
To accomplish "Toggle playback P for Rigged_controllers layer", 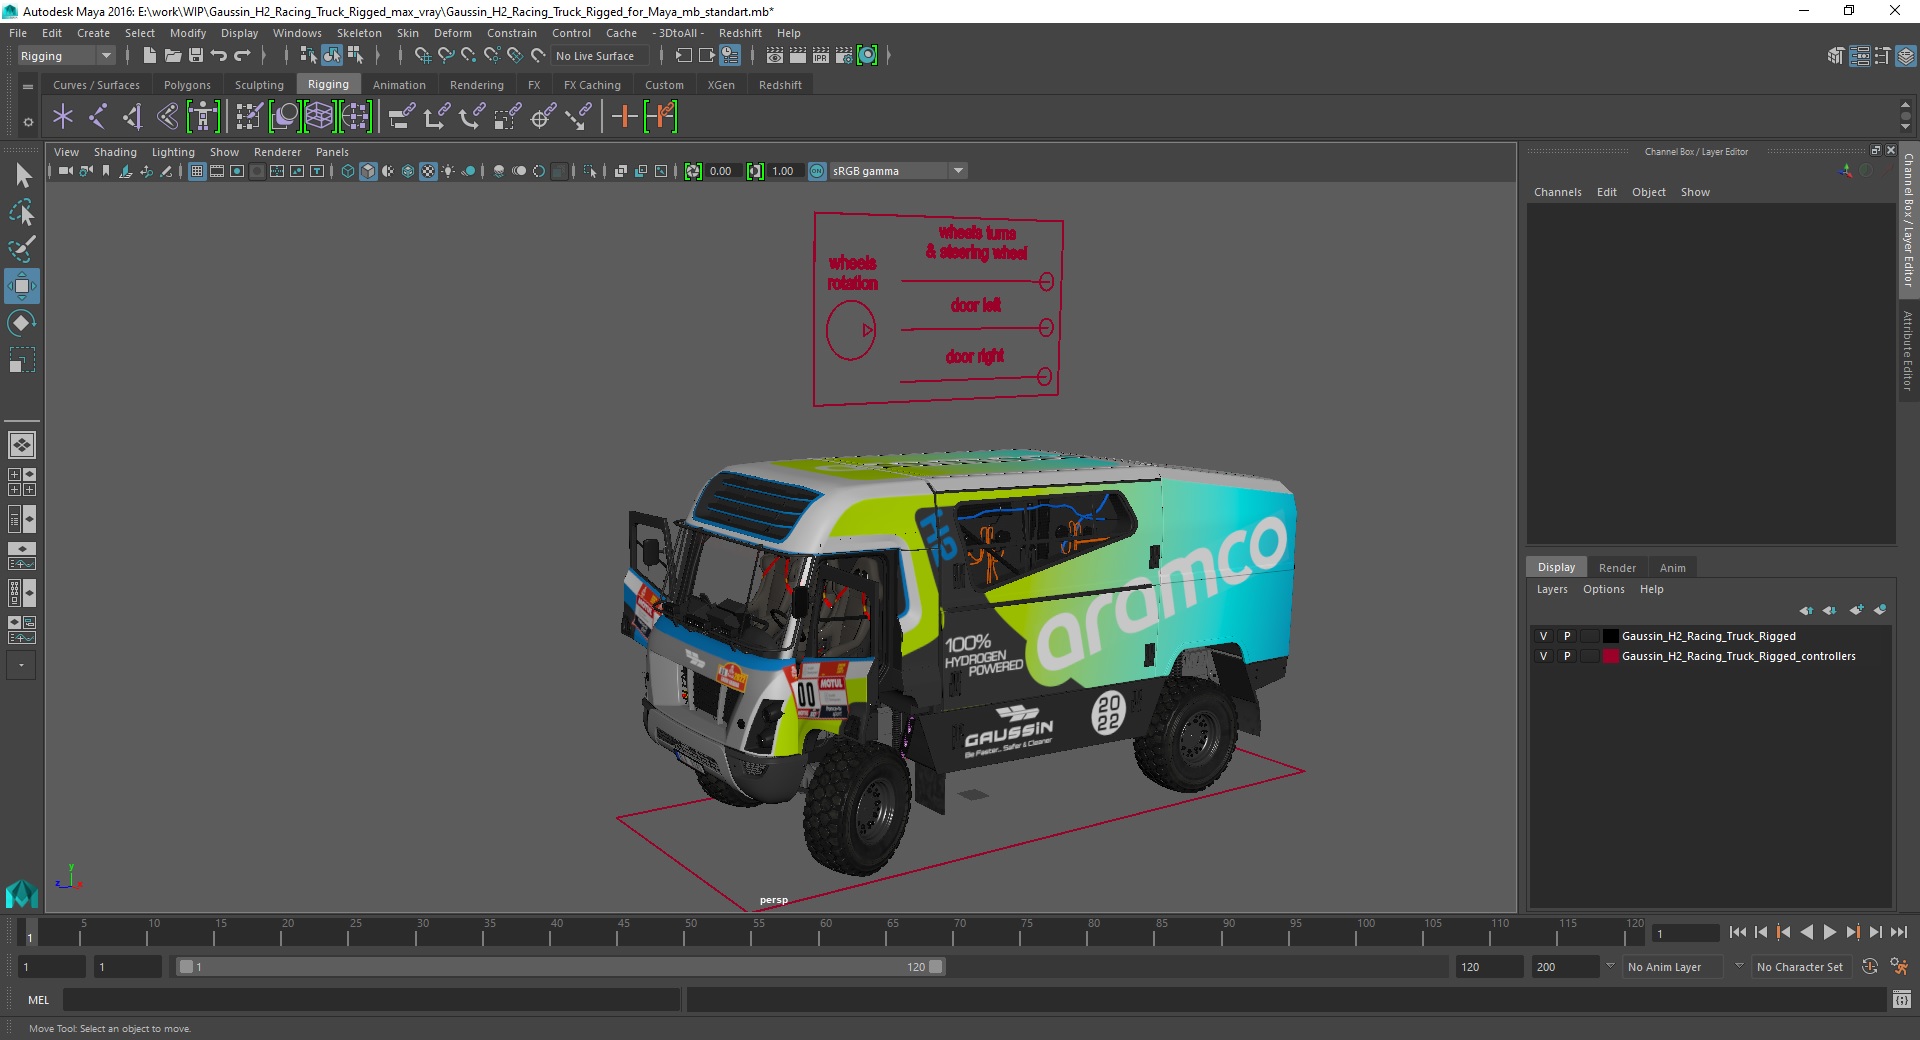I will [x=1567, y=656].
